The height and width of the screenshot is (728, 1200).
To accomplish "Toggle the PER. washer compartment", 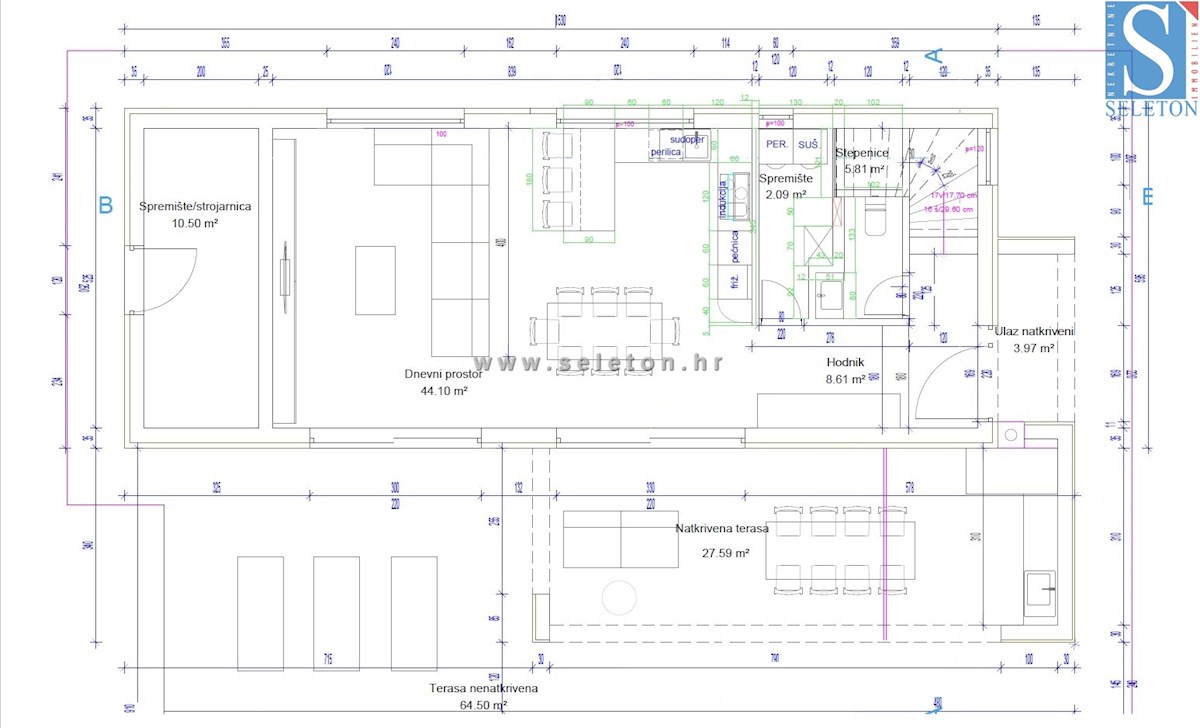I will click(777, 145).
